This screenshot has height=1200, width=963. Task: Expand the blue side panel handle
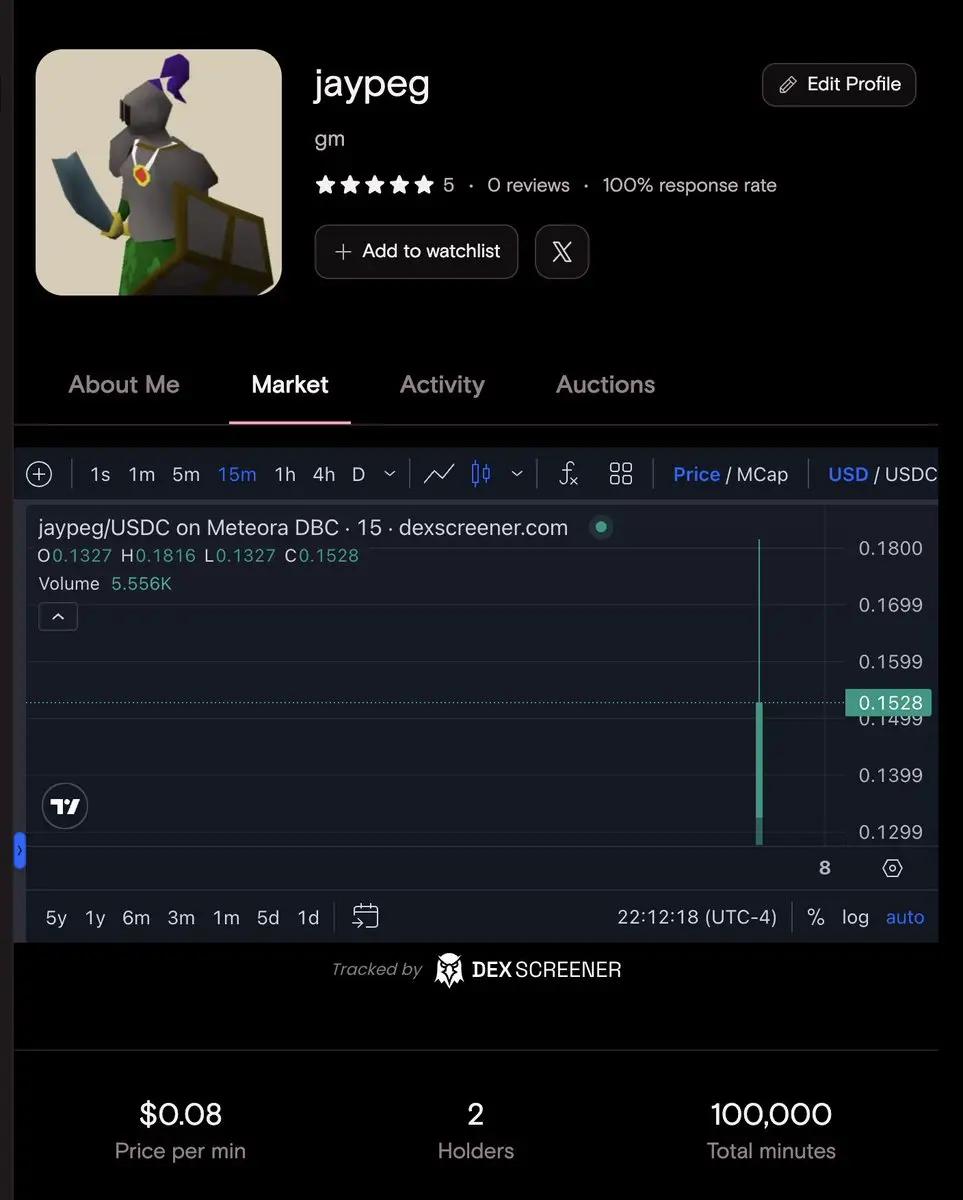(x=19, y=850)
